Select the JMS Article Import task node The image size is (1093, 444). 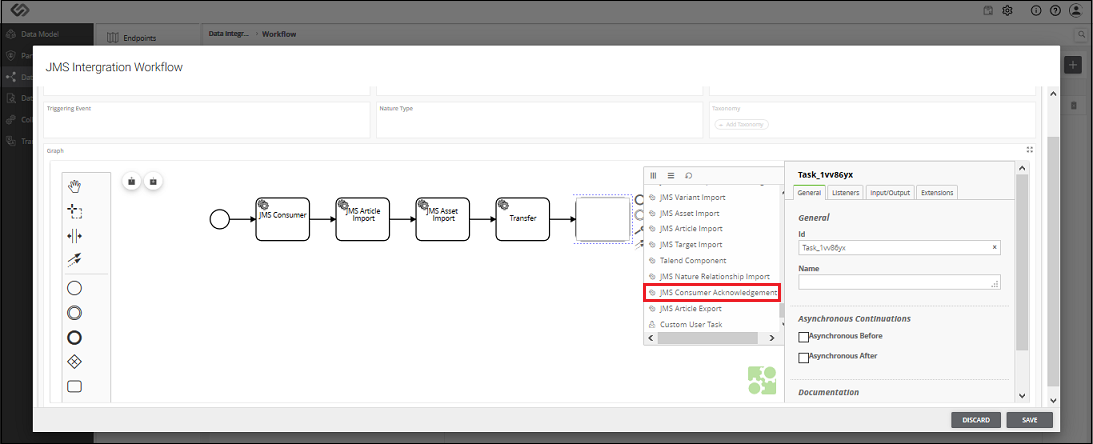click(362, 219)
